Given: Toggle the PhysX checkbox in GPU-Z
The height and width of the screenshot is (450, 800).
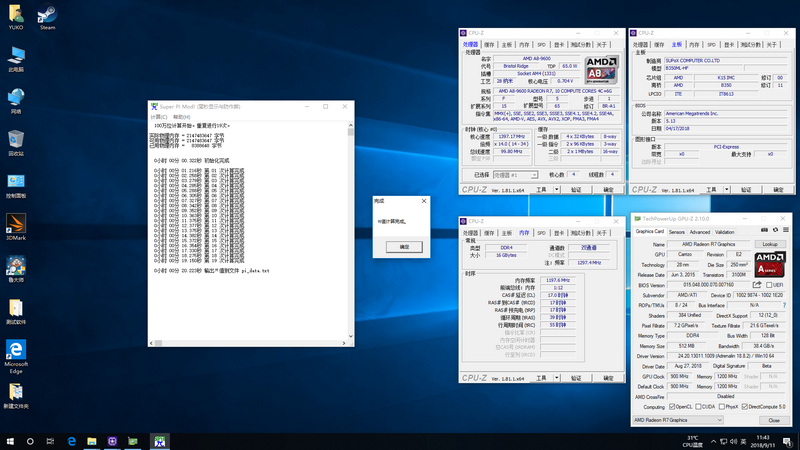Looking at the screenshot, I should 721,407.
